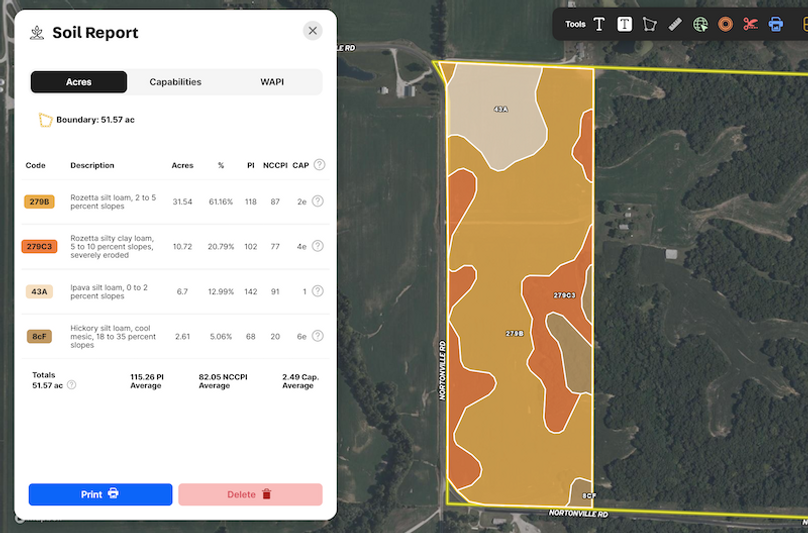
Task: Open help icon for 43A row
Action: 318,291
